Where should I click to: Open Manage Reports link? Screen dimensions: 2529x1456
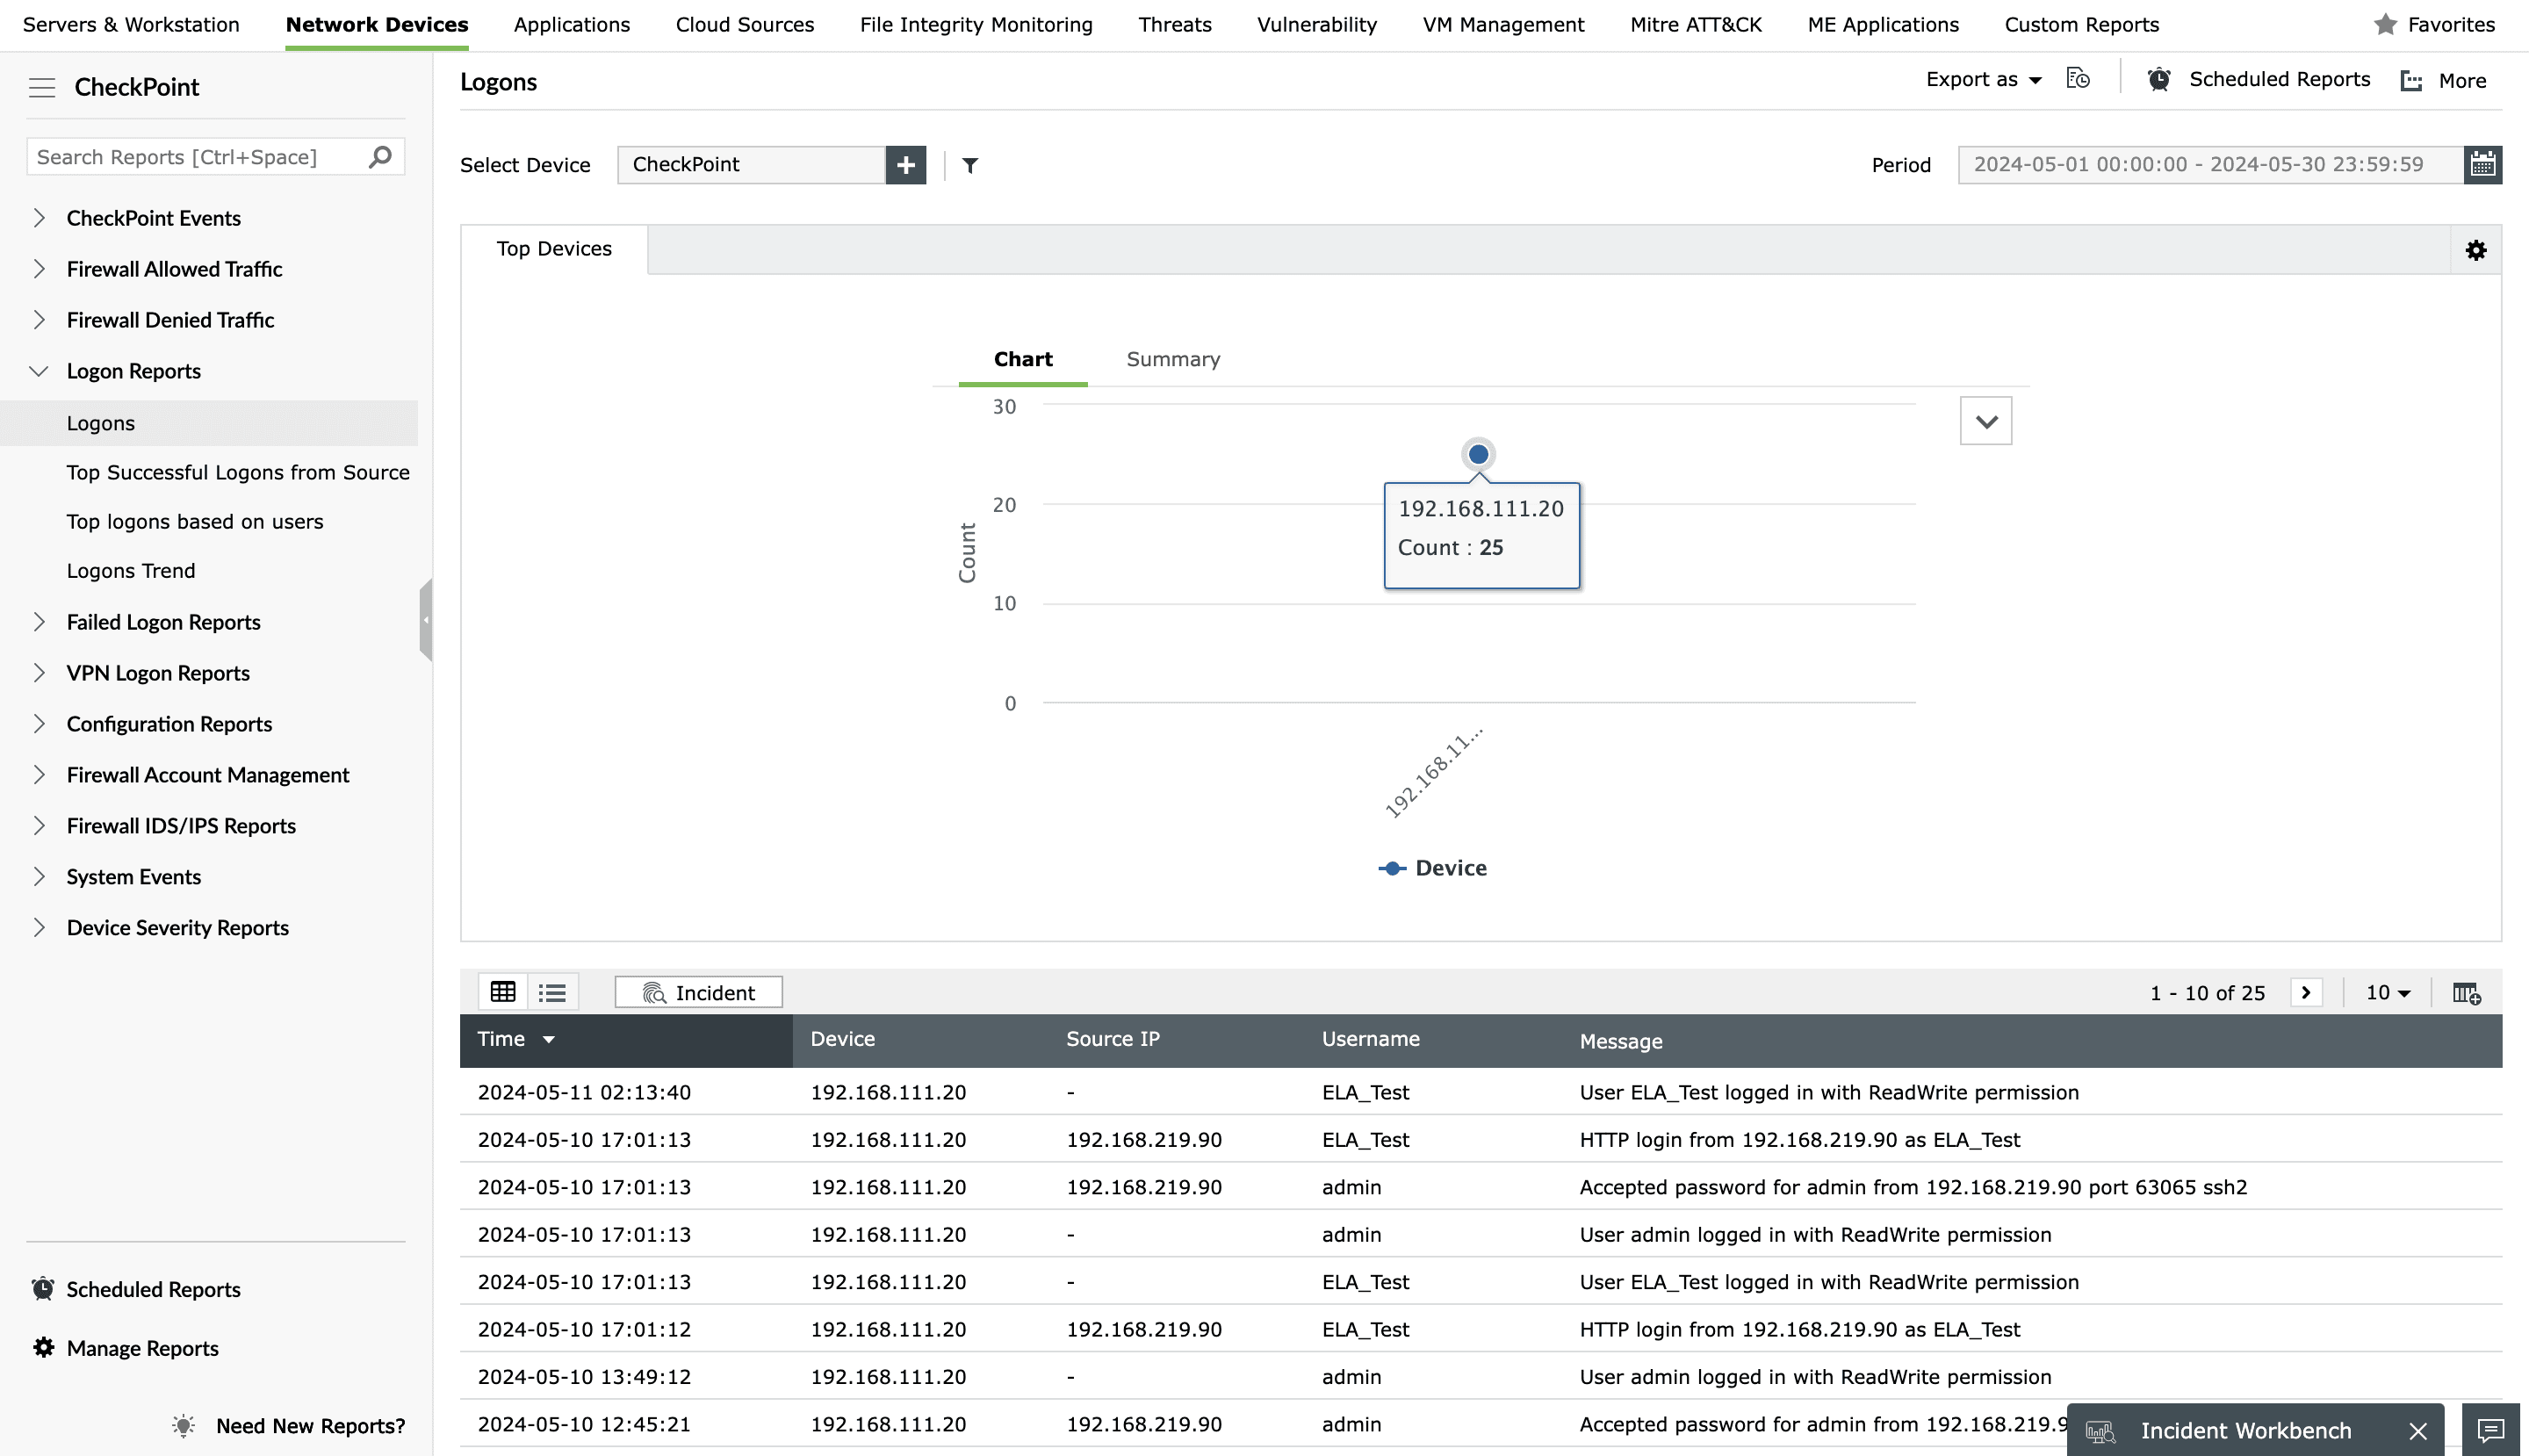(142, 1348)
